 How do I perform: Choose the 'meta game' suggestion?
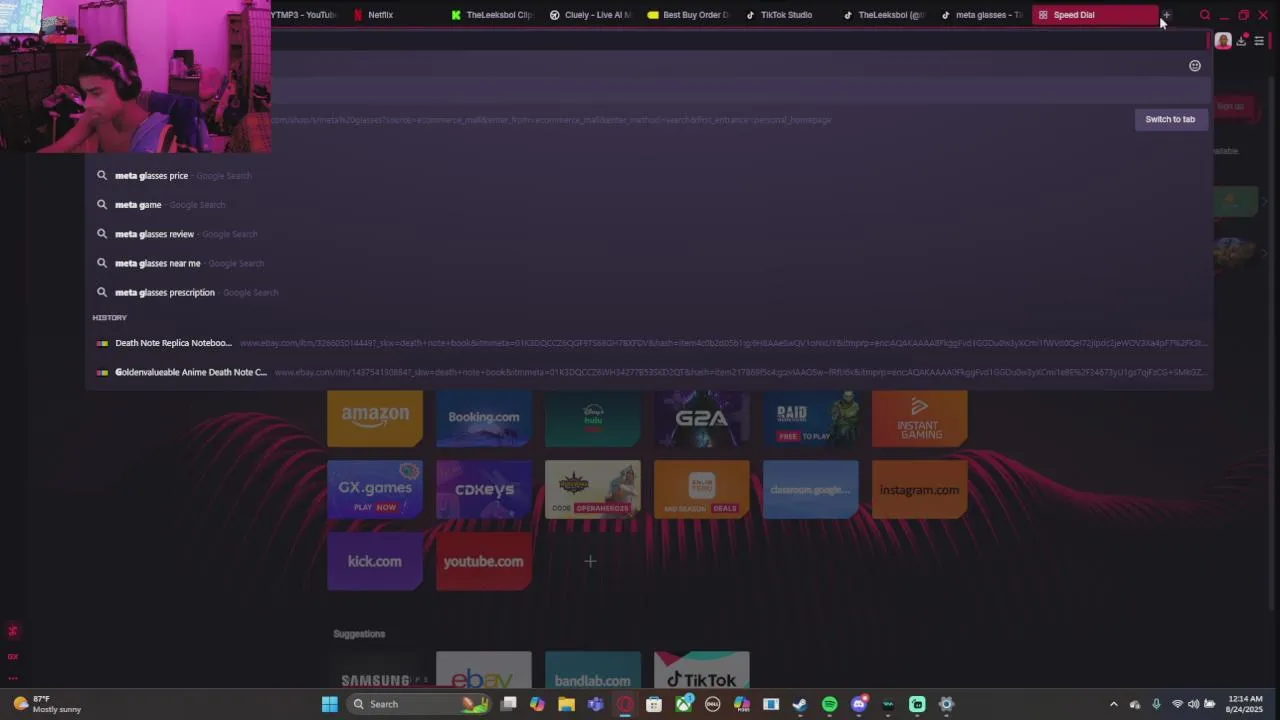pyautogui.click(x=650, y=204)
